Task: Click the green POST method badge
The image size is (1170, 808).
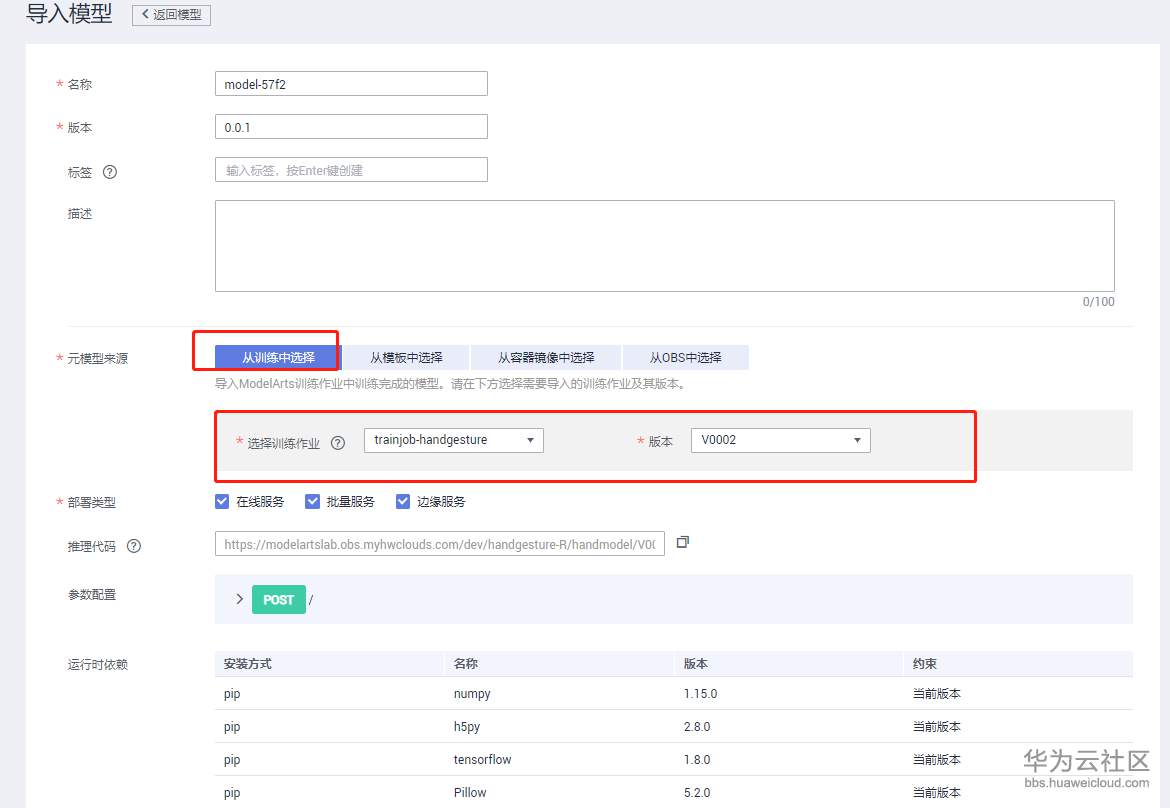Action: (x=279, y=599)
